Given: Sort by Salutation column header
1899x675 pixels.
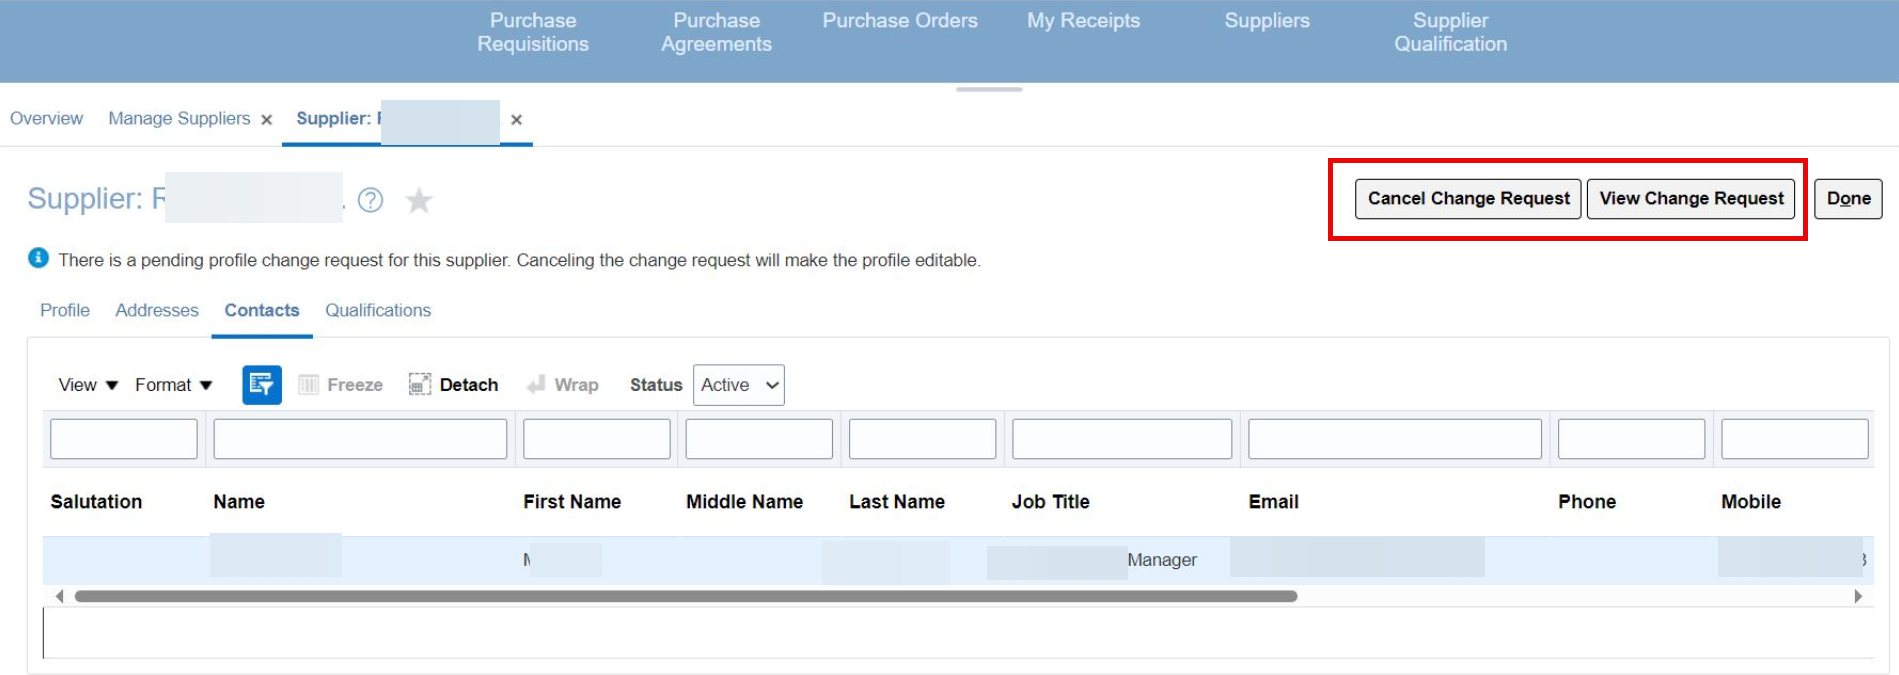Looking at the screenshot, I should 96,502.
